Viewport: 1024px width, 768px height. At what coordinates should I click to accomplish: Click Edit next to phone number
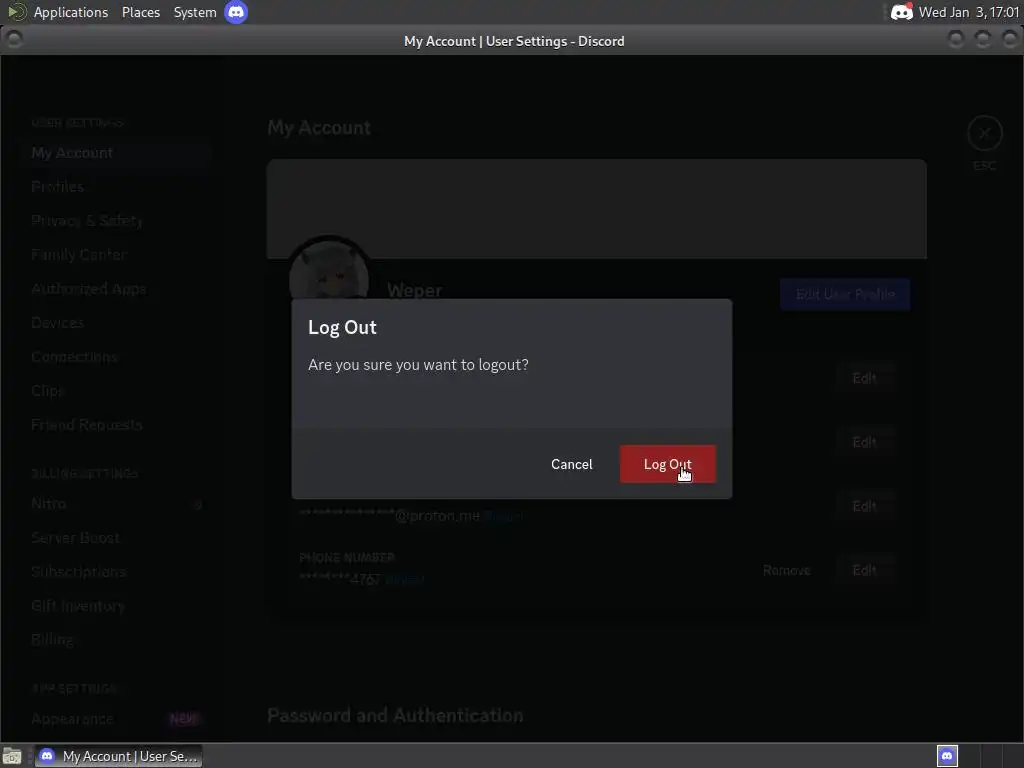click(x=864, y=571)
